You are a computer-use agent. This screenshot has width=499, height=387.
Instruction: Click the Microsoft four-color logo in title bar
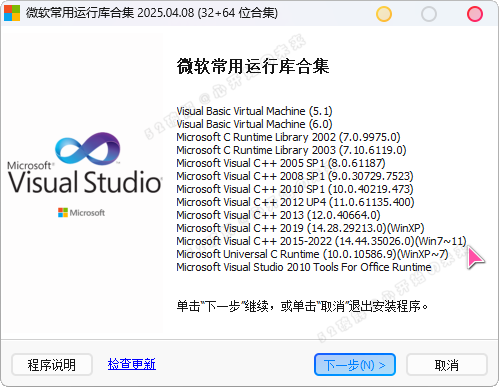click(12, 13)
